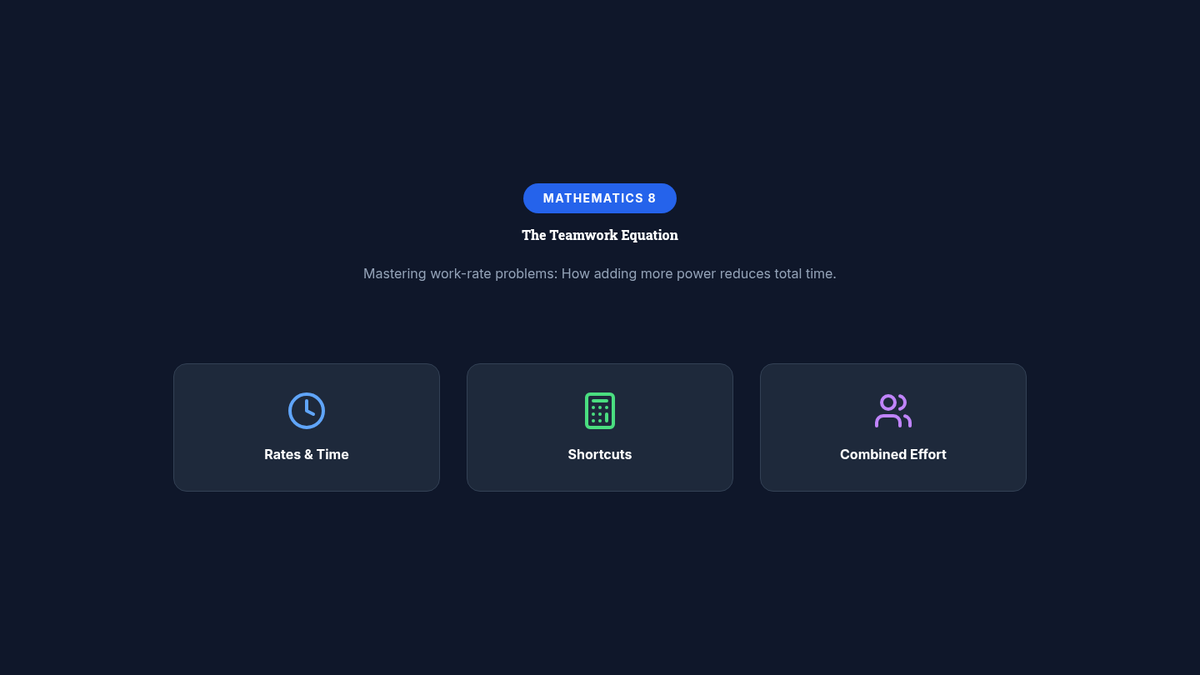Open the Shortcuts card

pos(600,428)
